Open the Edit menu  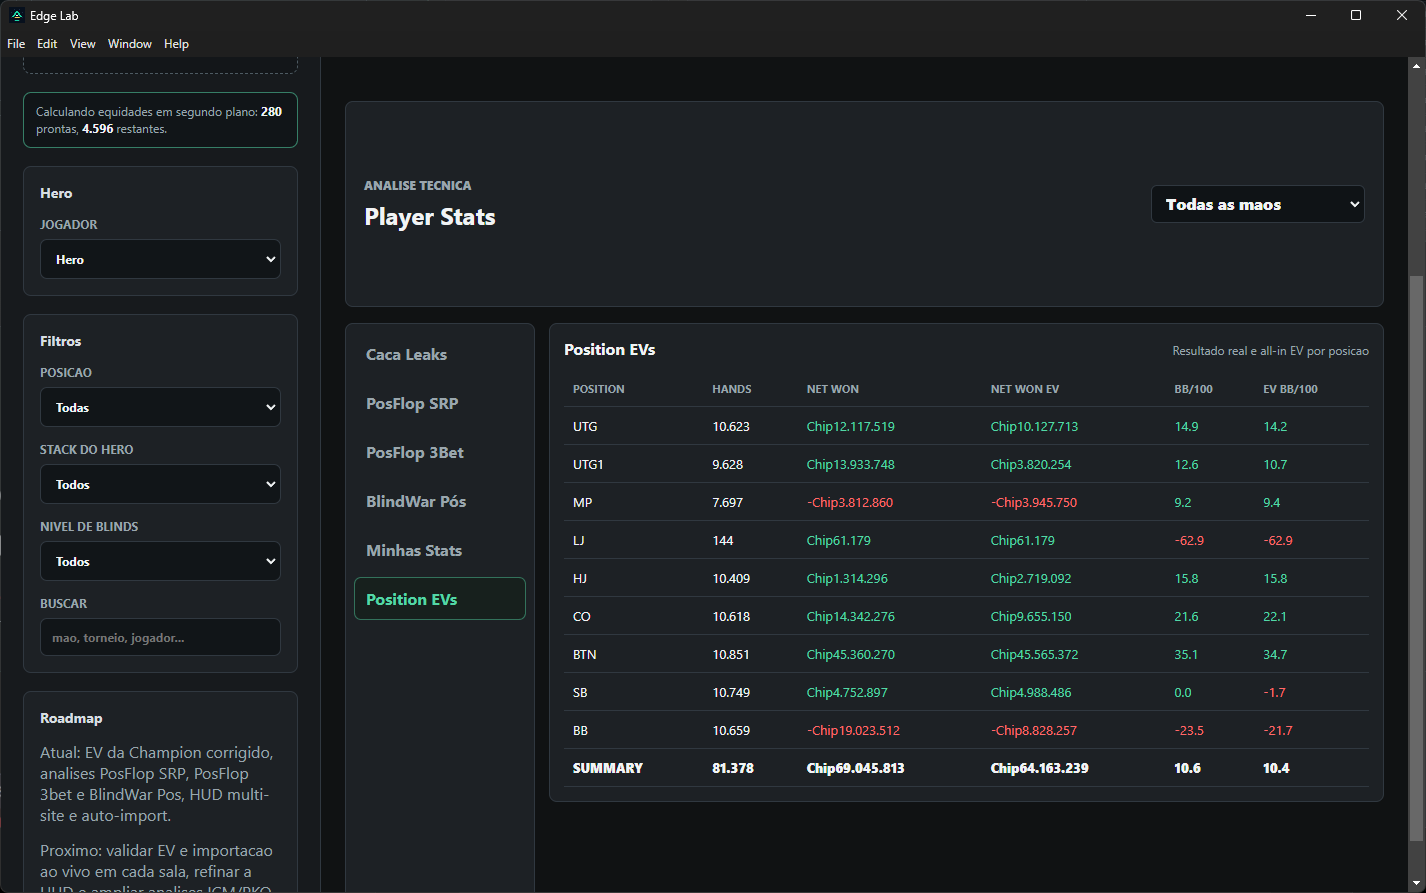tap(47, 44)
